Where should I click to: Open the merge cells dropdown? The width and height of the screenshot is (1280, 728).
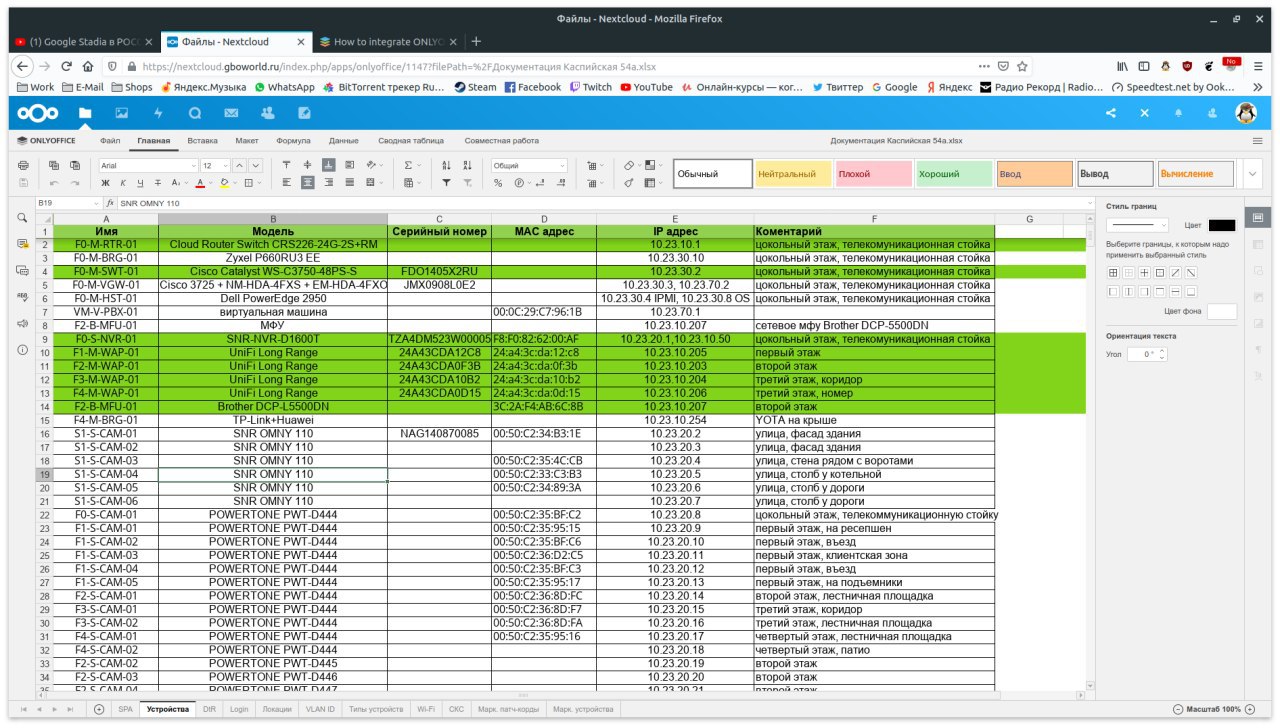[375, 183]
